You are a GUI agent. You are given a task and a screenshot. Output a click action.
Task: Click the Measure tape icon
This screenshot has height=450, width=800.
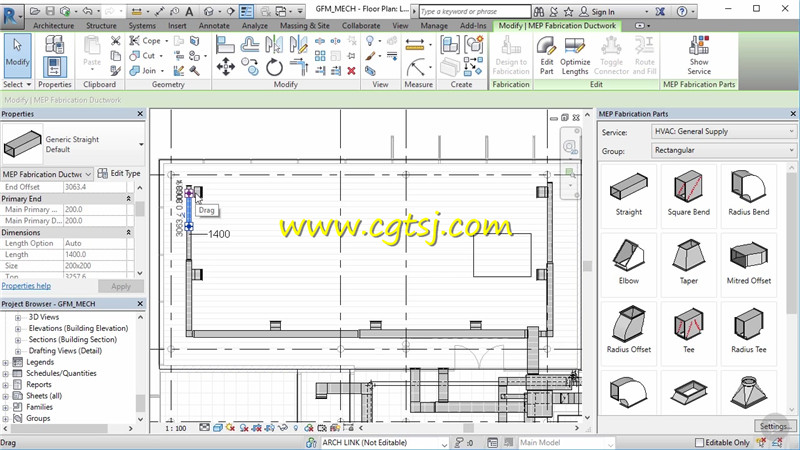[x=415, y=44]
